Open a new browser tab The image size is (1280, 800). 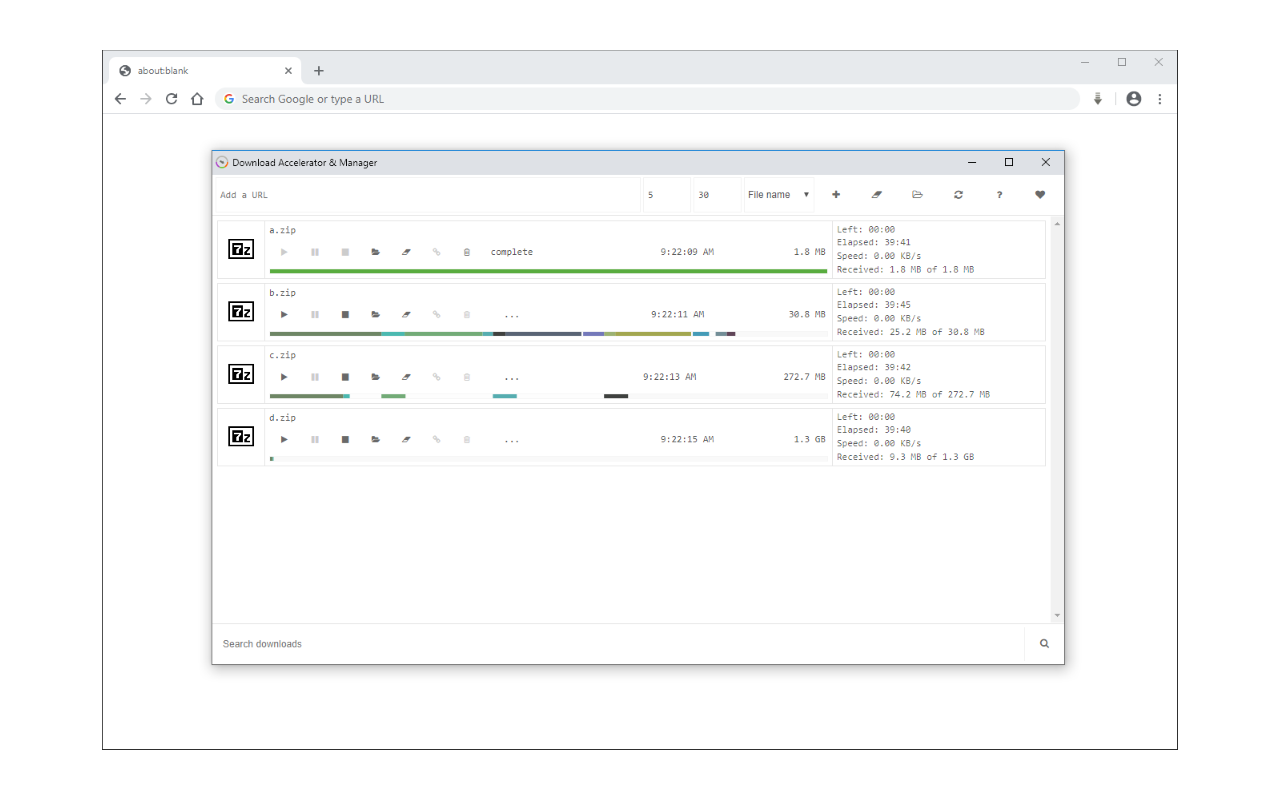coord(319,71)
